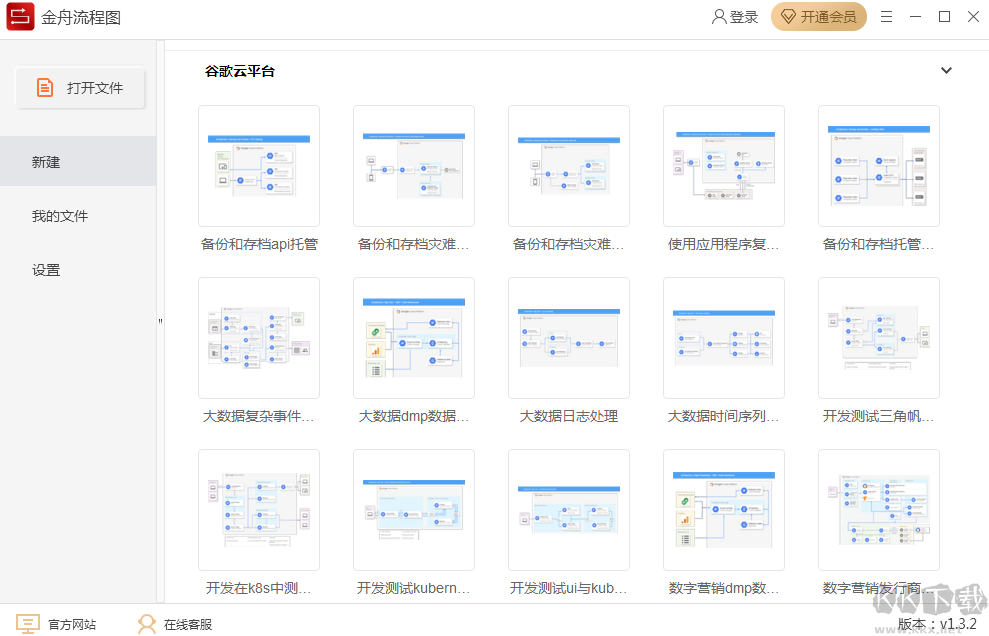Click the 备份和存档api托管 template title link
This screenshot has height=636, width=989.
pyautogui.click(x=258, y=244)
